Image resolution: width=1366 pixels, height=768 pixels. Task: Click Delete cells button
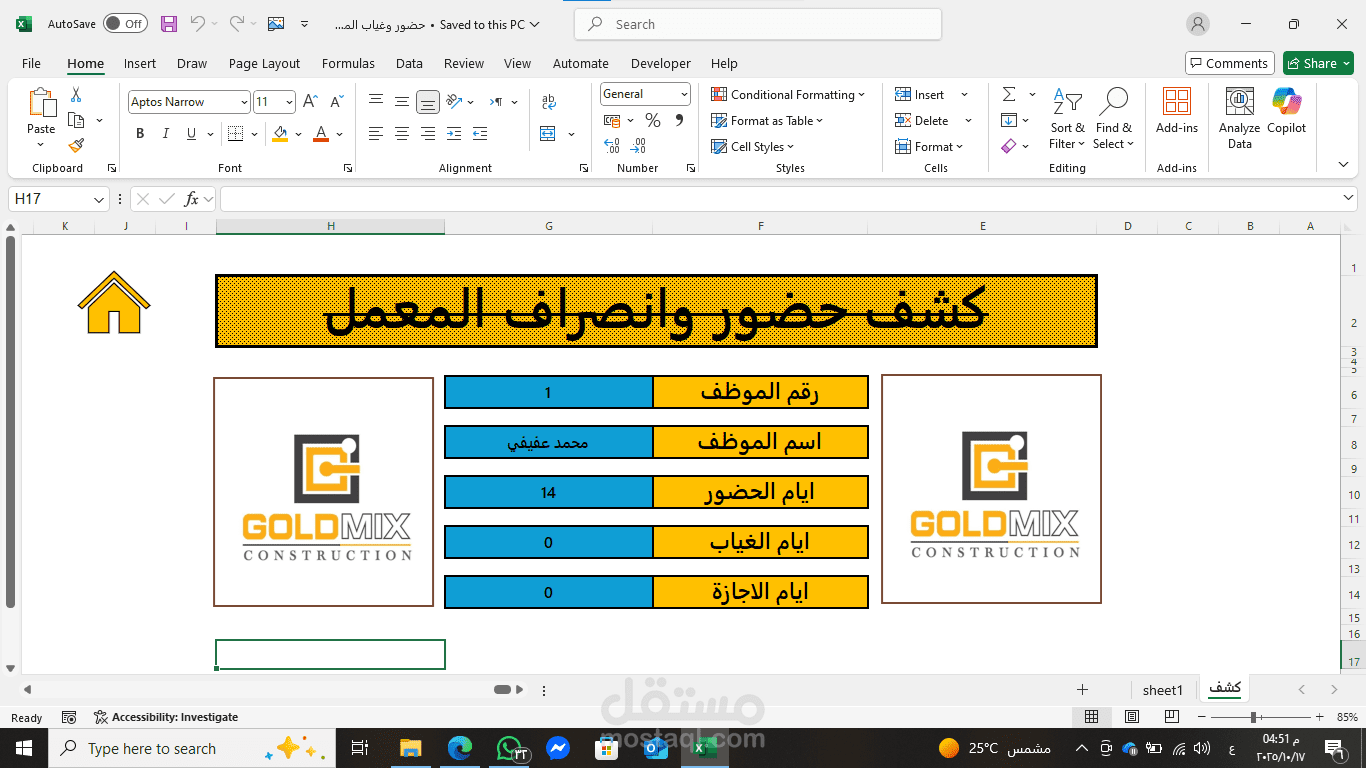(x=922, y=120)
